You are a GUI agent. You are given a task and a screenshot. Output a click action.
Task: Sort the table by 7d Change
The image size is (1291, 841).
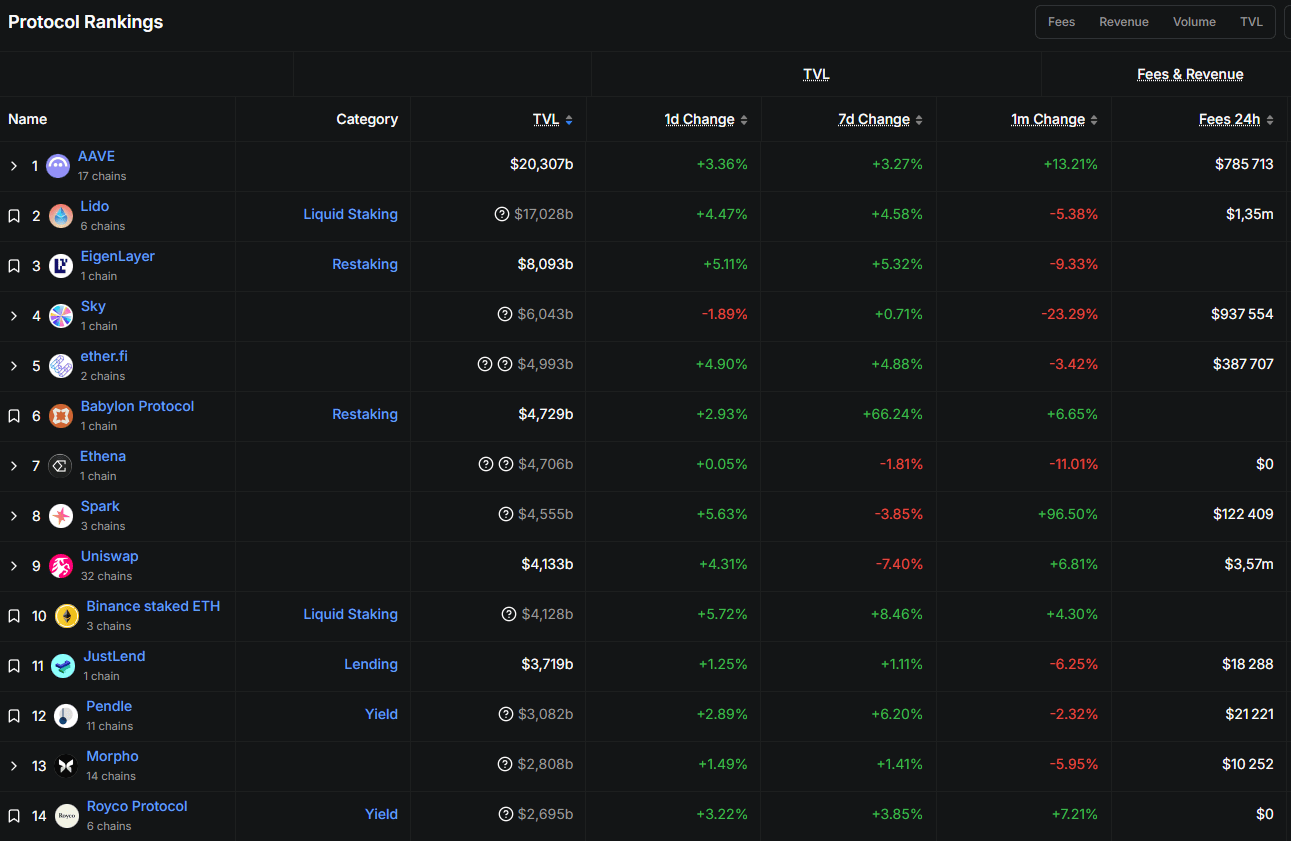coord(874,119)
